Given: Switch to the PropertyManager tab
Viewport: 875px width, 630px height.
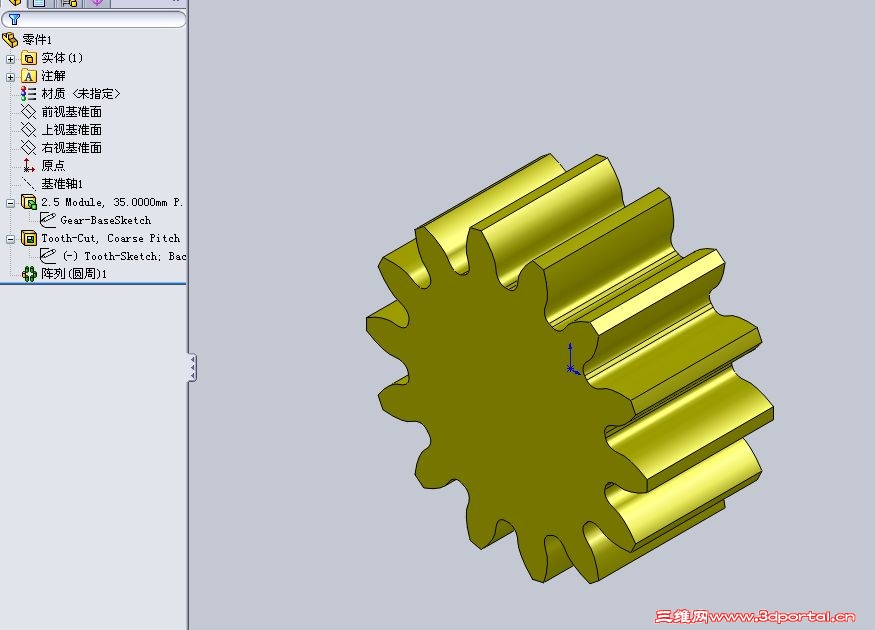Looking at the screenshot, I should pos(40,3).
